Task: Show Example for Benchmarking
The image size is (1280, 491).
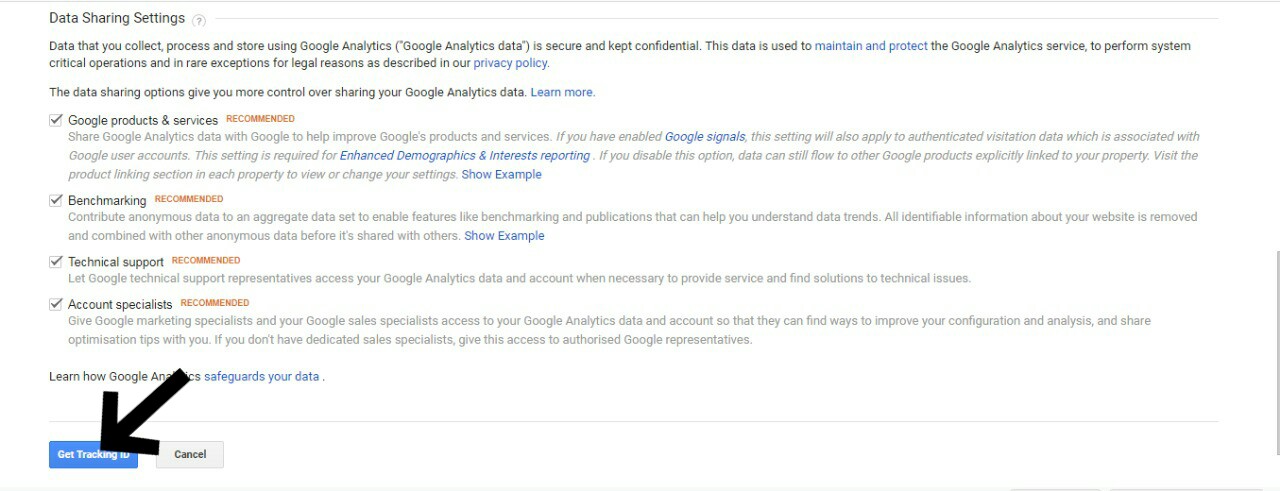Action: click(x=504, y=236)
